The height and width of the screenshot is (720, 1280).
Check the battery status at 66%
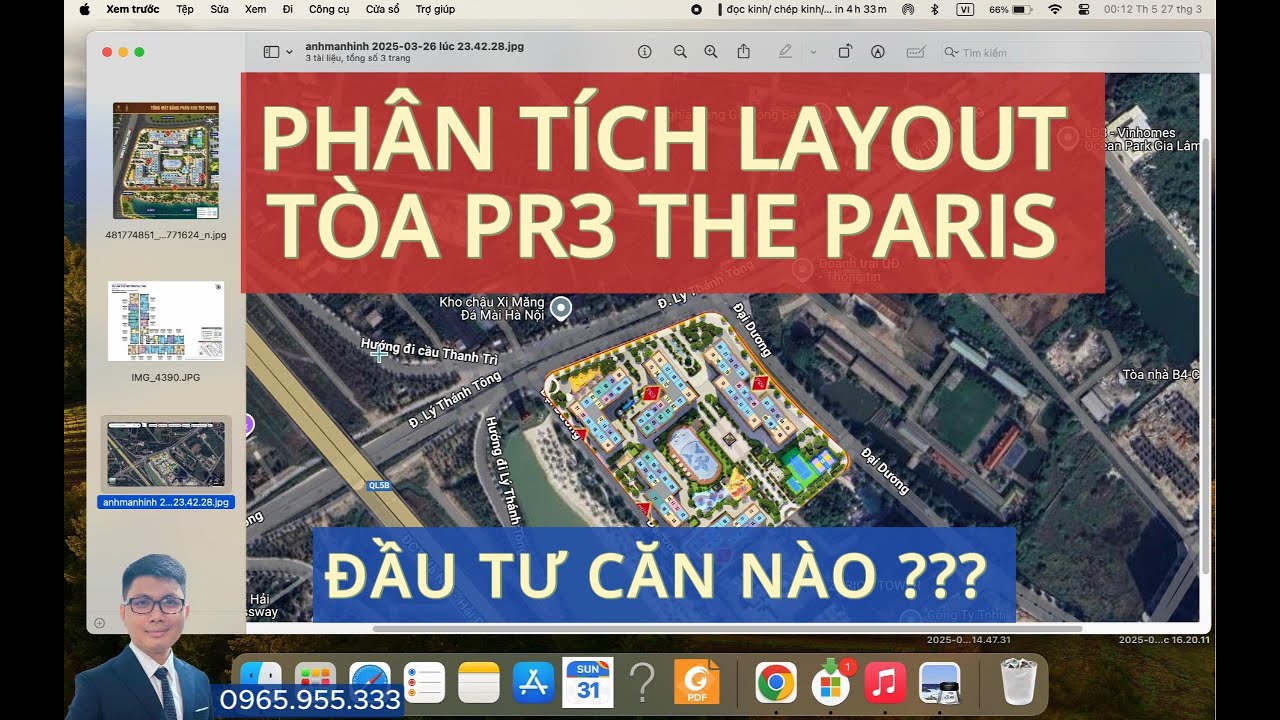[1010, 9]
